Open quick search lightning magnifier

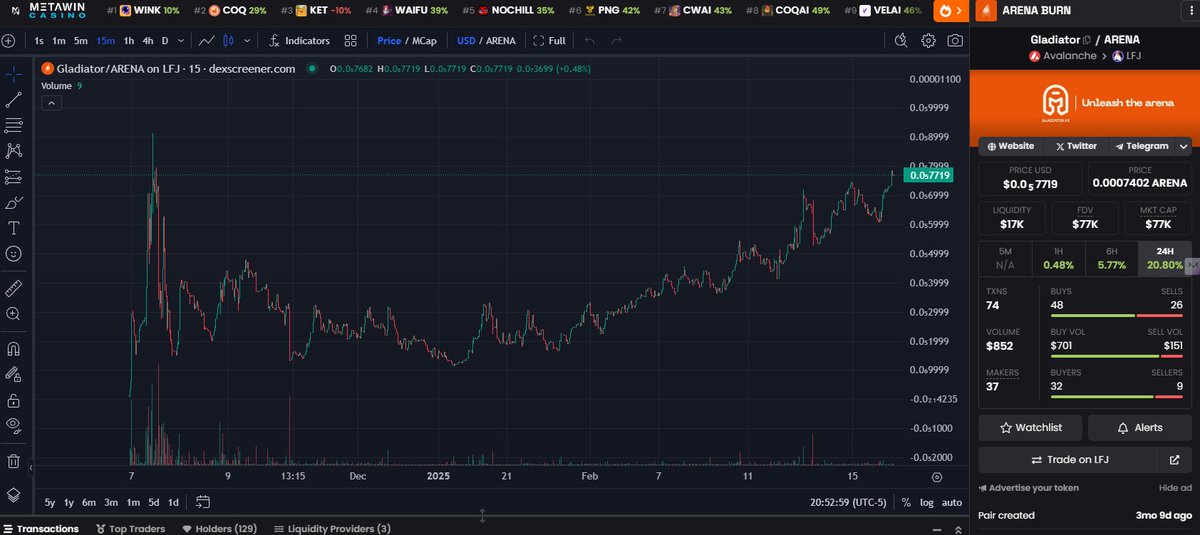point(901,41)
